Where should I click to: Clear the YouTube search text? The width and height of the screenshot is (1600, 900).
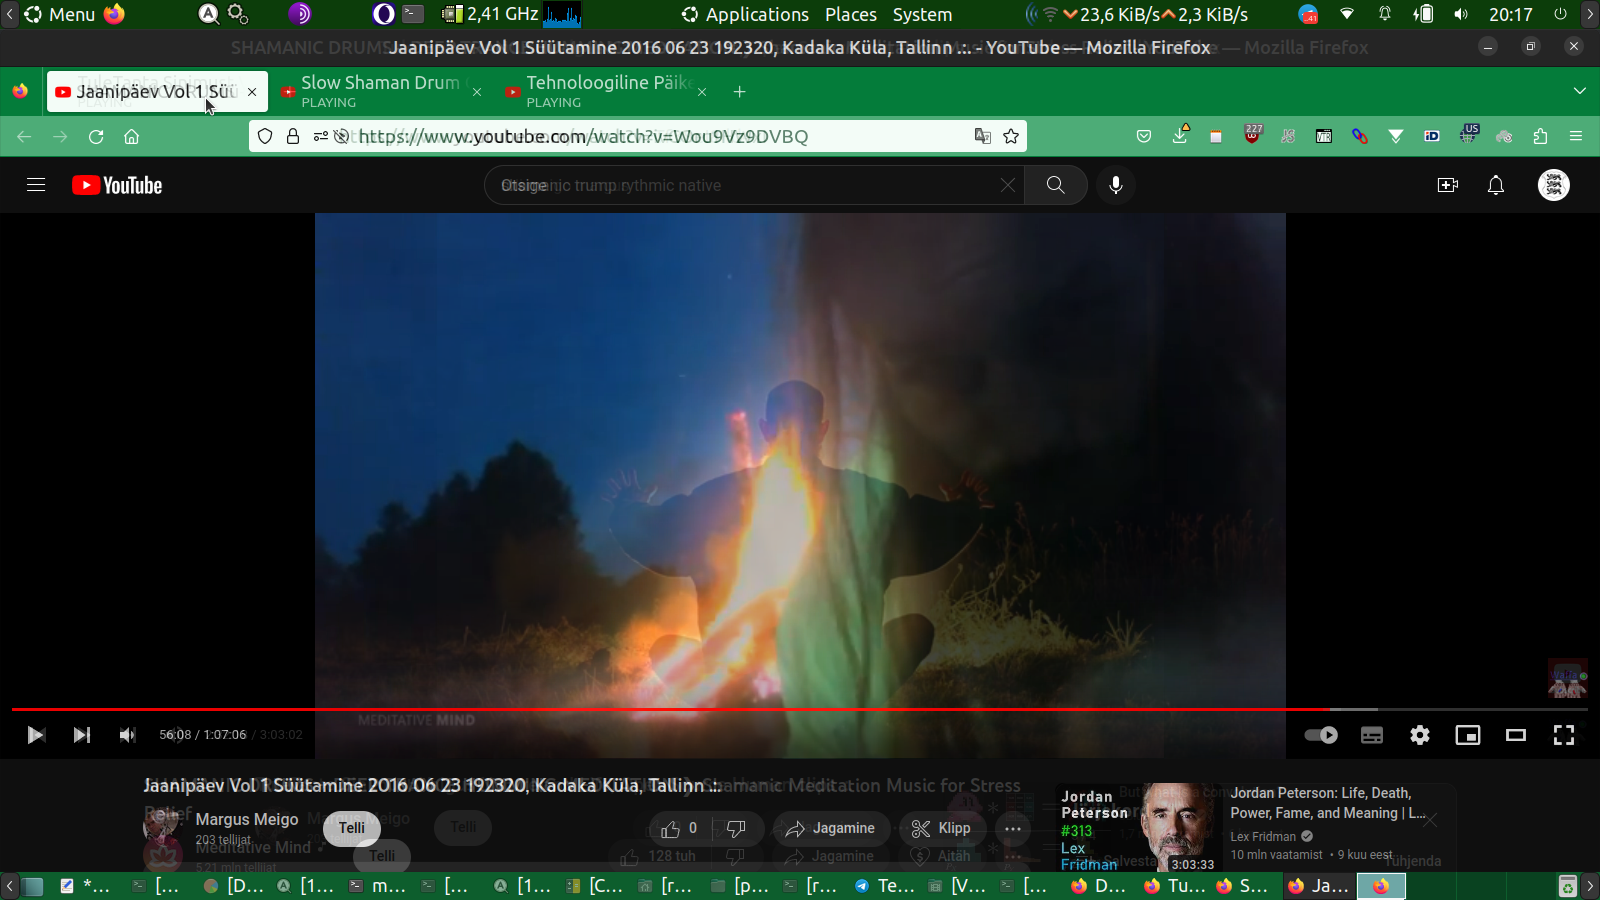click(1008, 185)
